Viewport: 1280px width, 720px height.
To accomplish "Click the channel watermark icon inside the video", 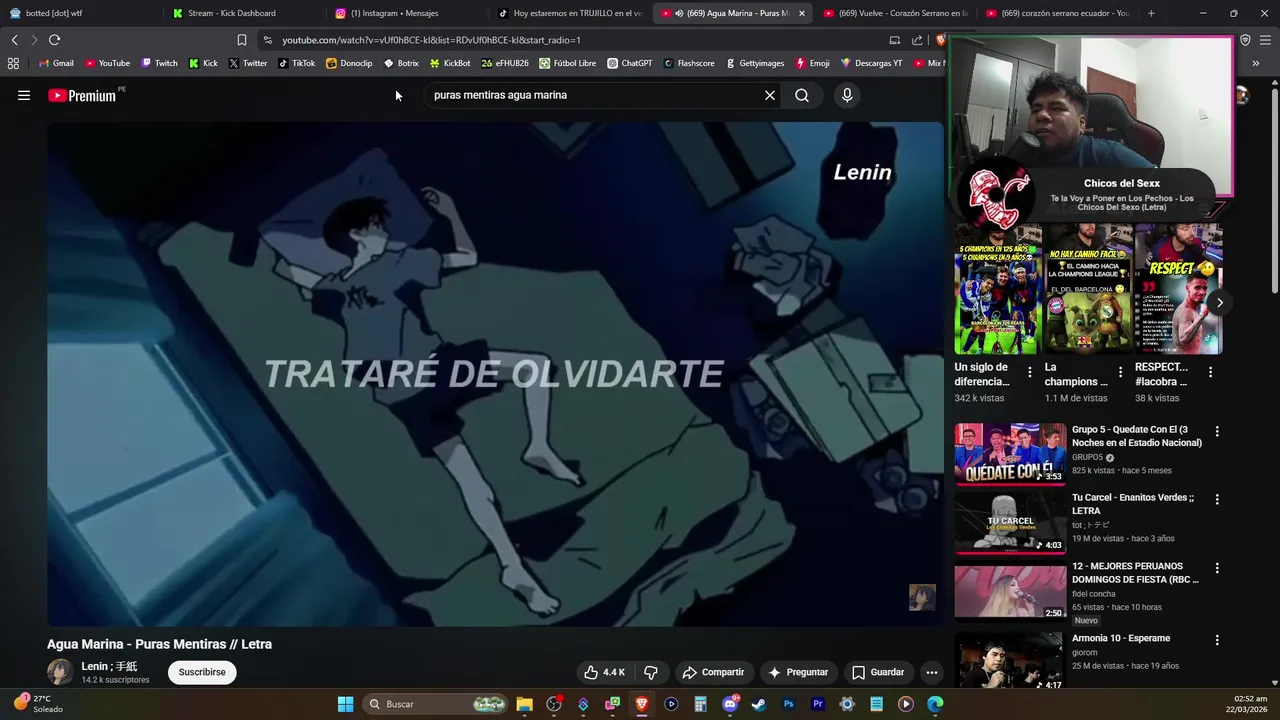I will pyautogui.click(x=922, y=597).
